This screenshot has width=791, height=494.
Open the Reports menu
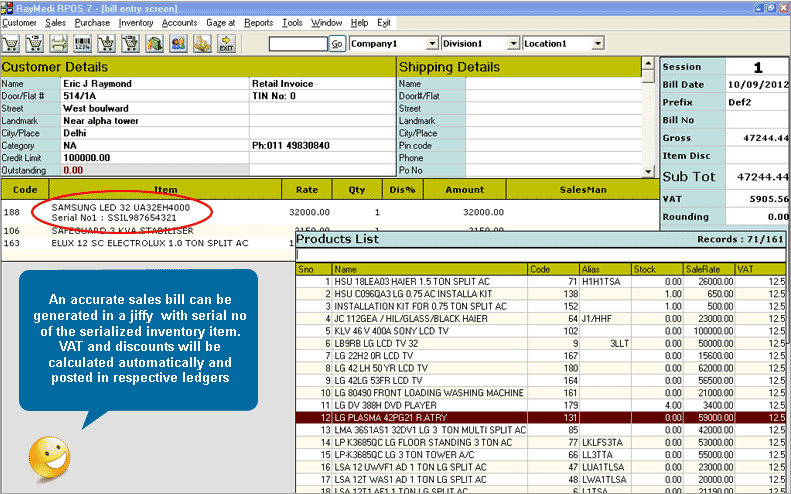258,23
